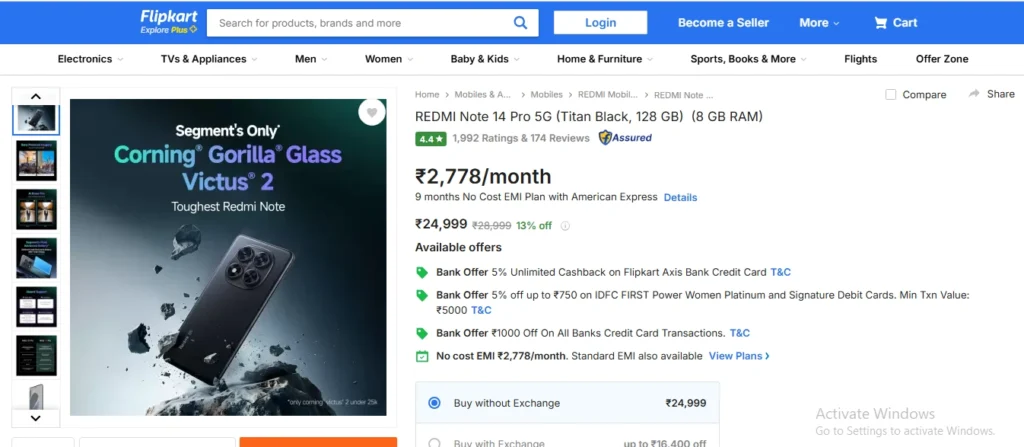The height and width of the screenshot is (447, 1024).
Task: Open the Flights menu item
Action: pyautogui.click(x=860, y=59)
